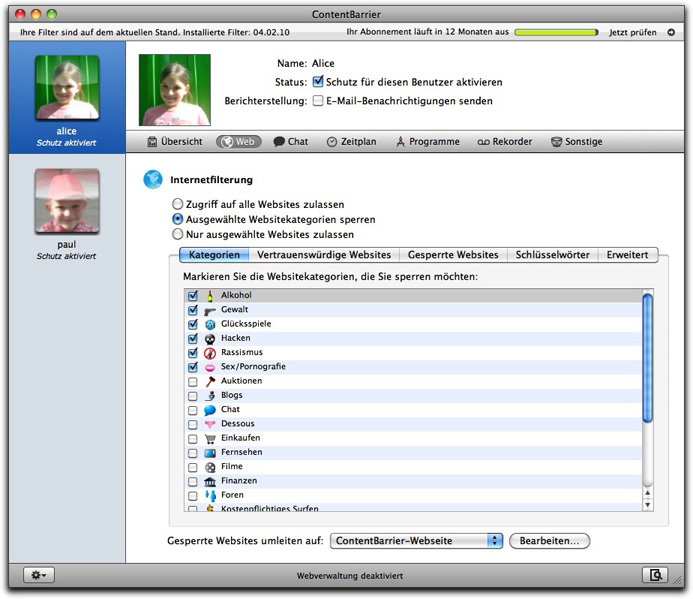693x599 pixels.
Task: Click the subscription progress bar
Action: click(556, 32)
